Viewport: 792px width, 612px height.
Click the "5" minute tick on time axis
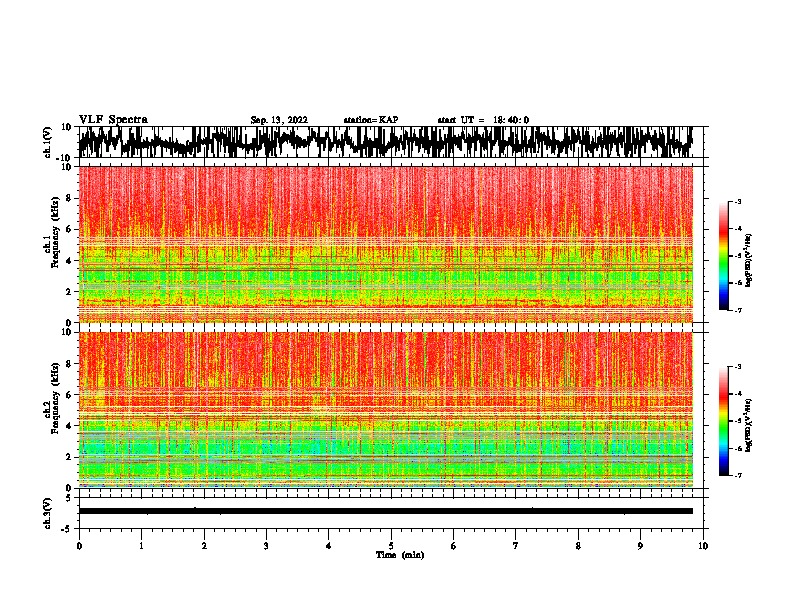point(391,546)
